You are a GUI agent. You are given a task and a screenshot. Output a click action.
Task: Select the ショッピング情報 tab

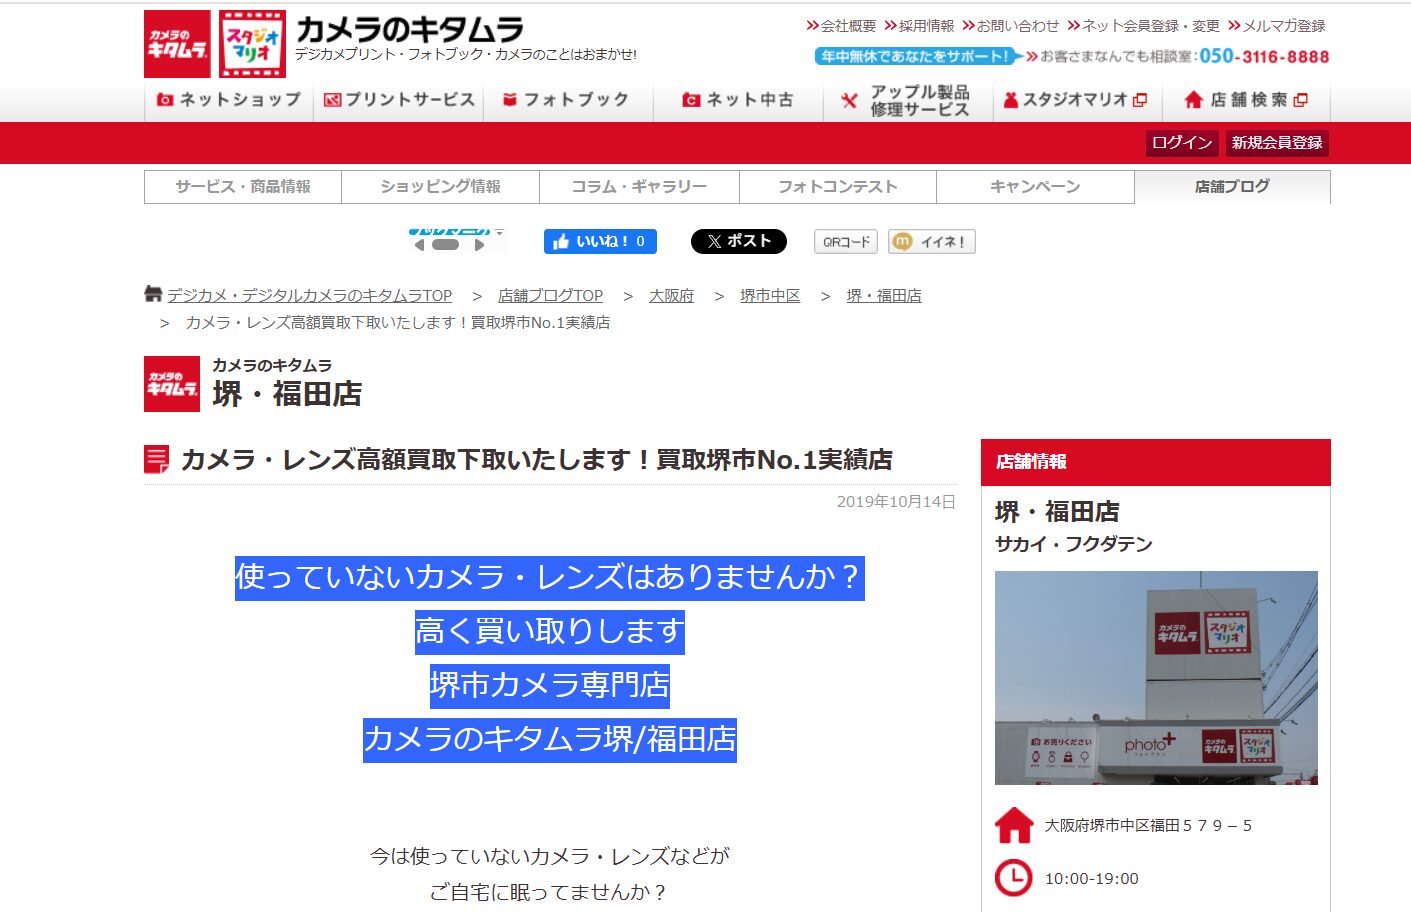coord(441,187)
